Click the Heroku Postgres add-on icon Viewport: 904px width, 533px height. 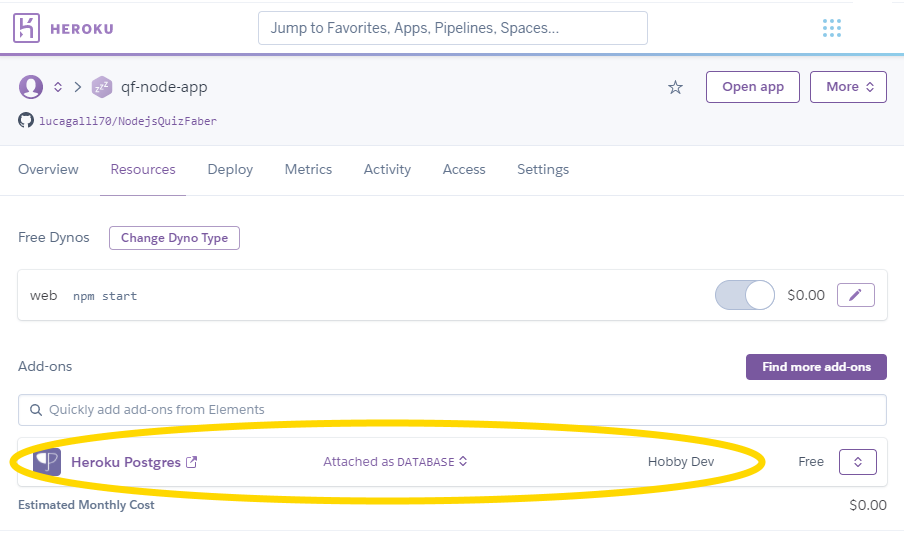coord(47,462)
